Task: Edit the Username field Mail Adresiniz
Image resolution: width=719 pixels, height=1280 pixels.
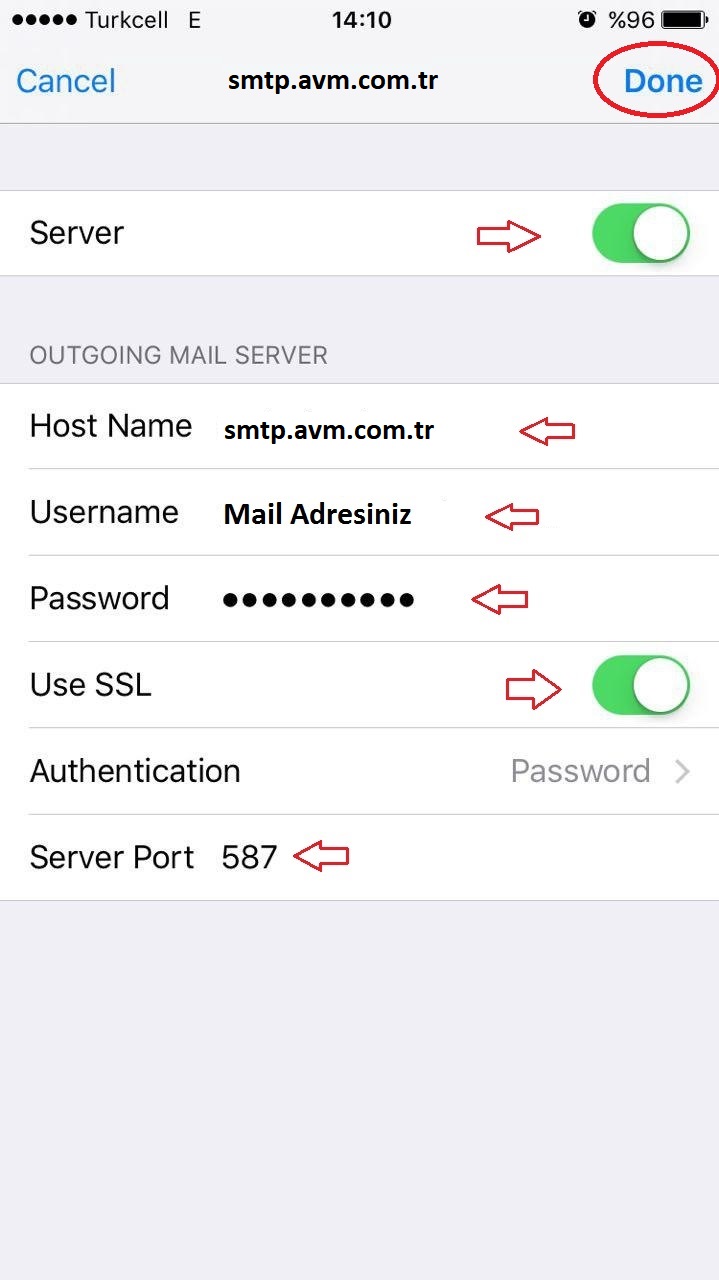Action: [318, 514]
